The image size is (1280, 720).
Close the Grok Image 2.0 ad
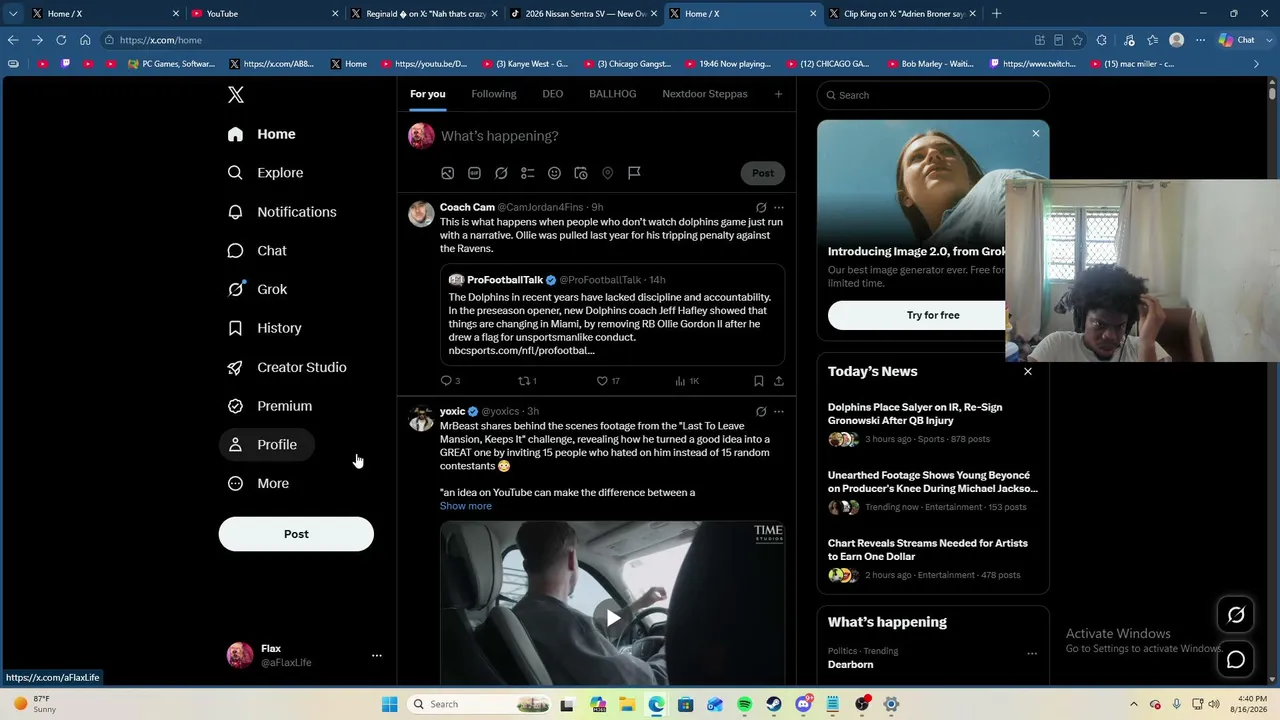point(1036,133)
